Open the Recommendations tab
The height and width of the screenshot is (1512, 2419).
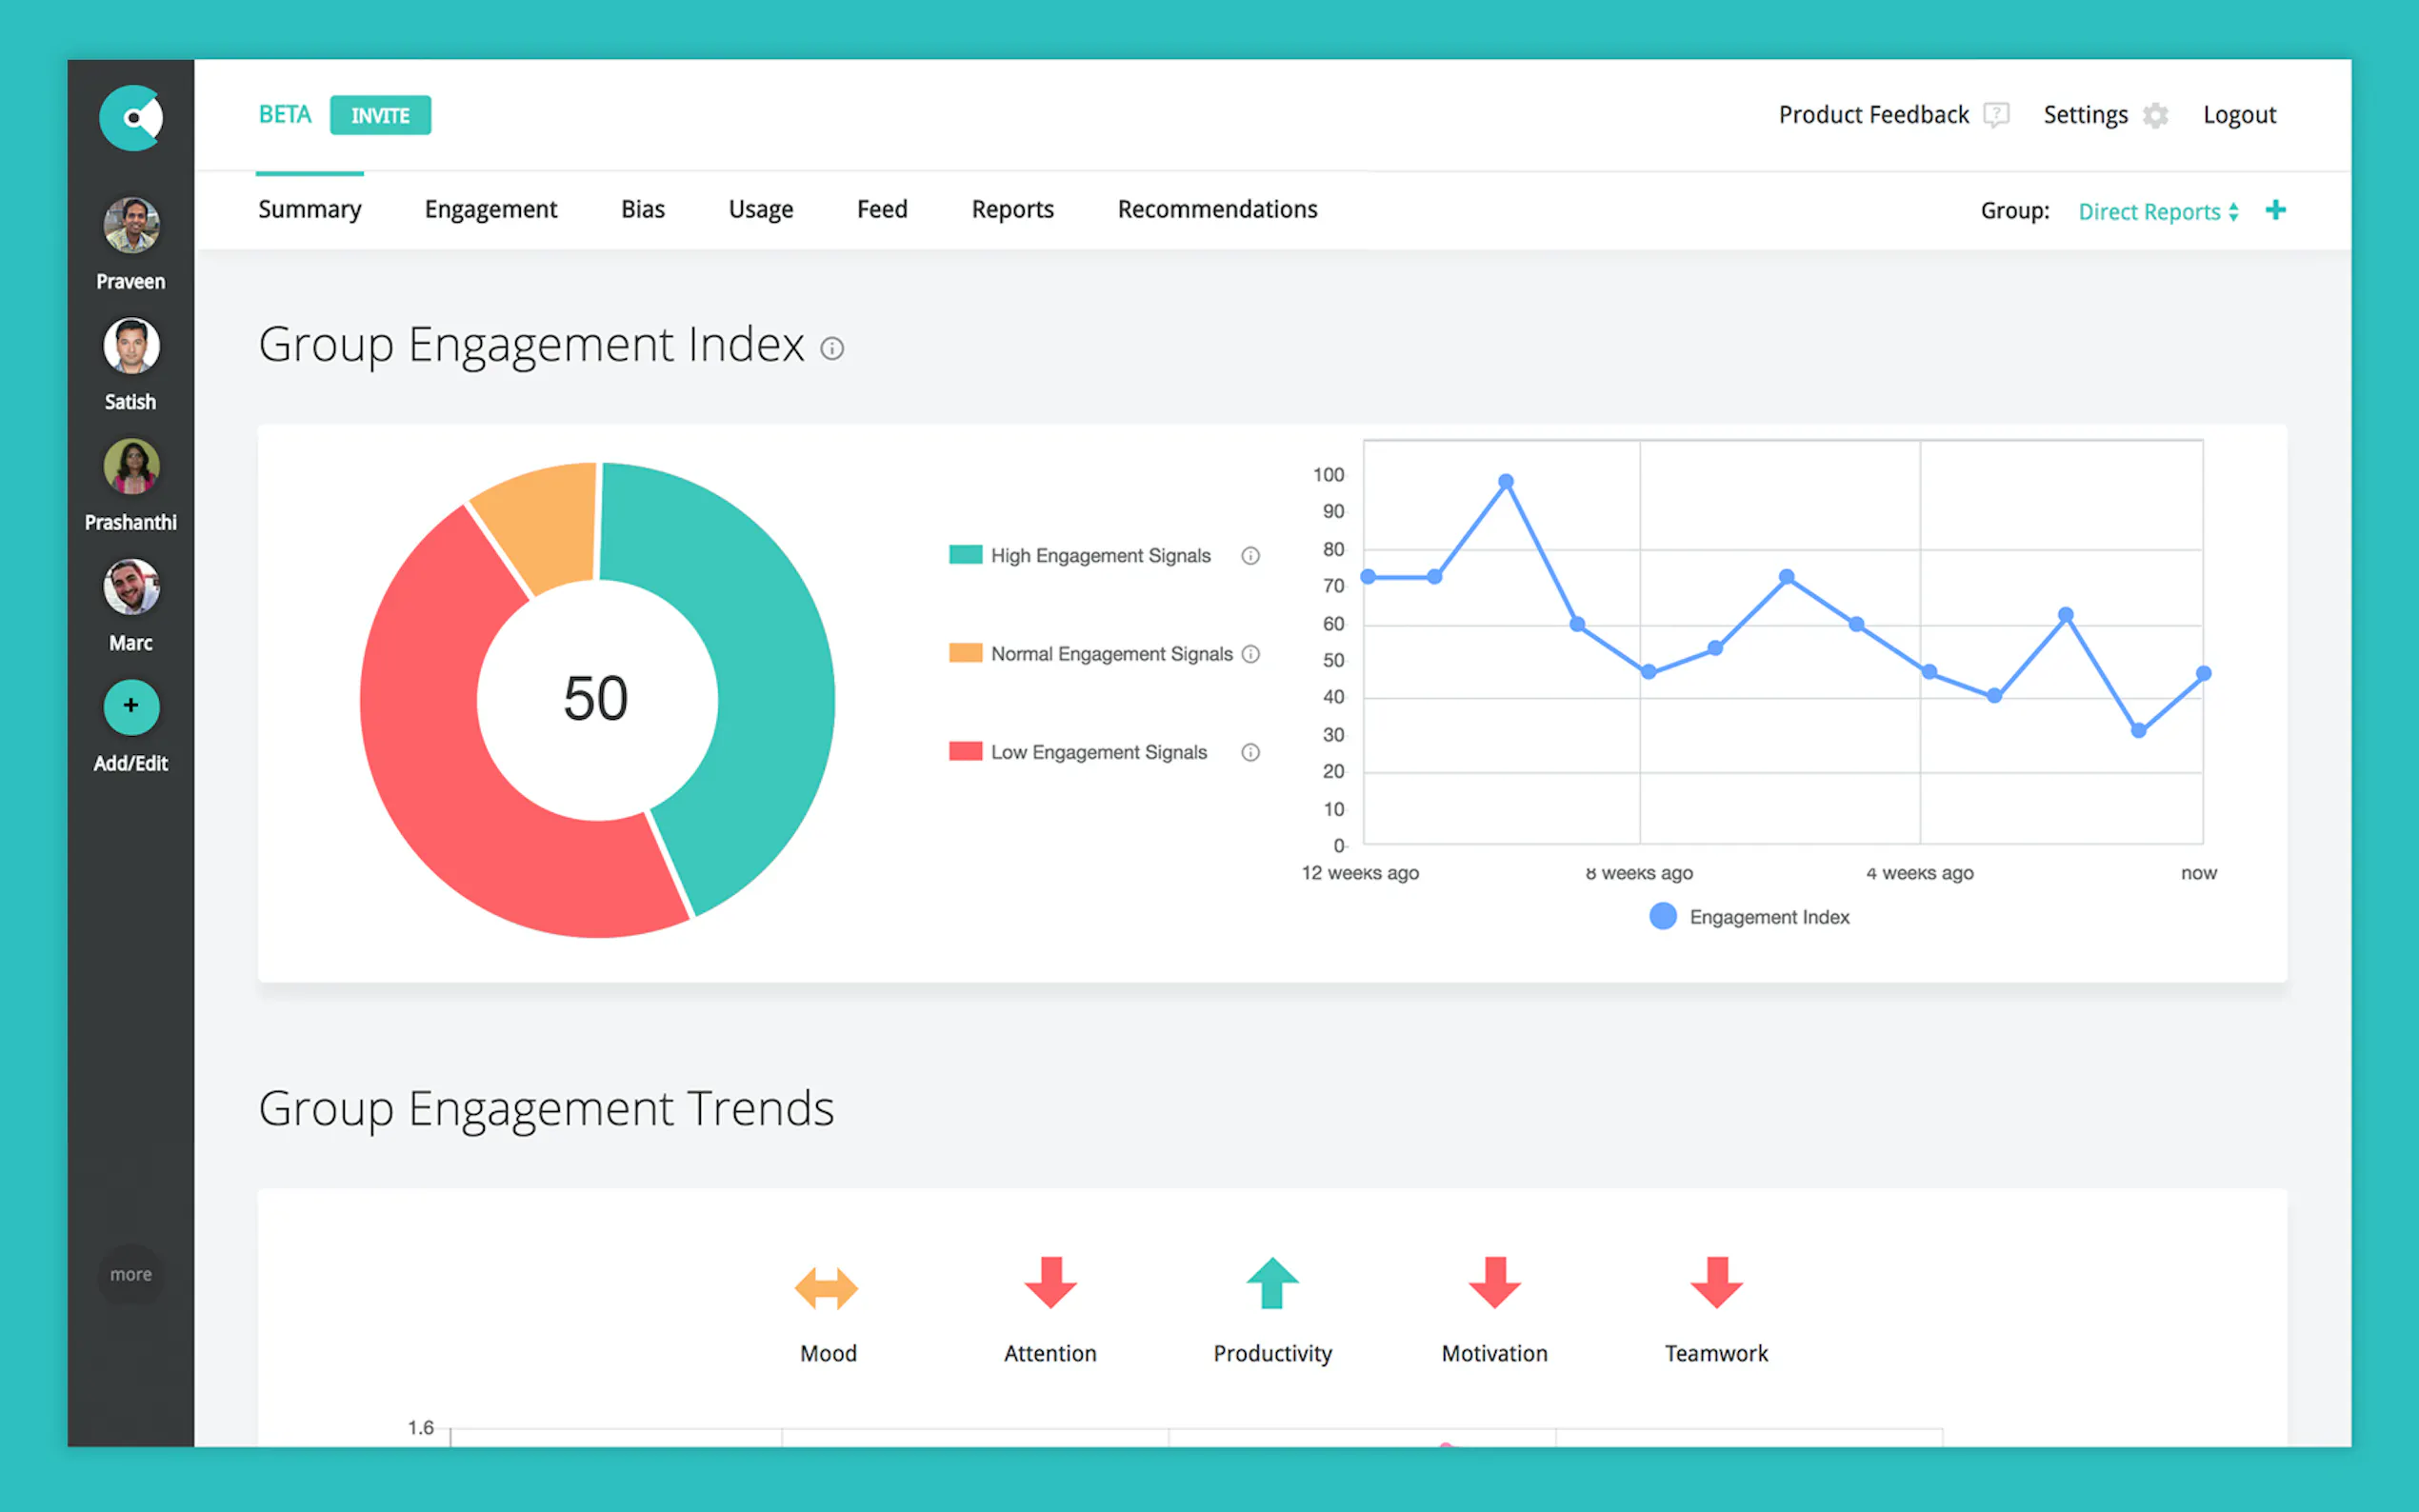[1217, 210]
